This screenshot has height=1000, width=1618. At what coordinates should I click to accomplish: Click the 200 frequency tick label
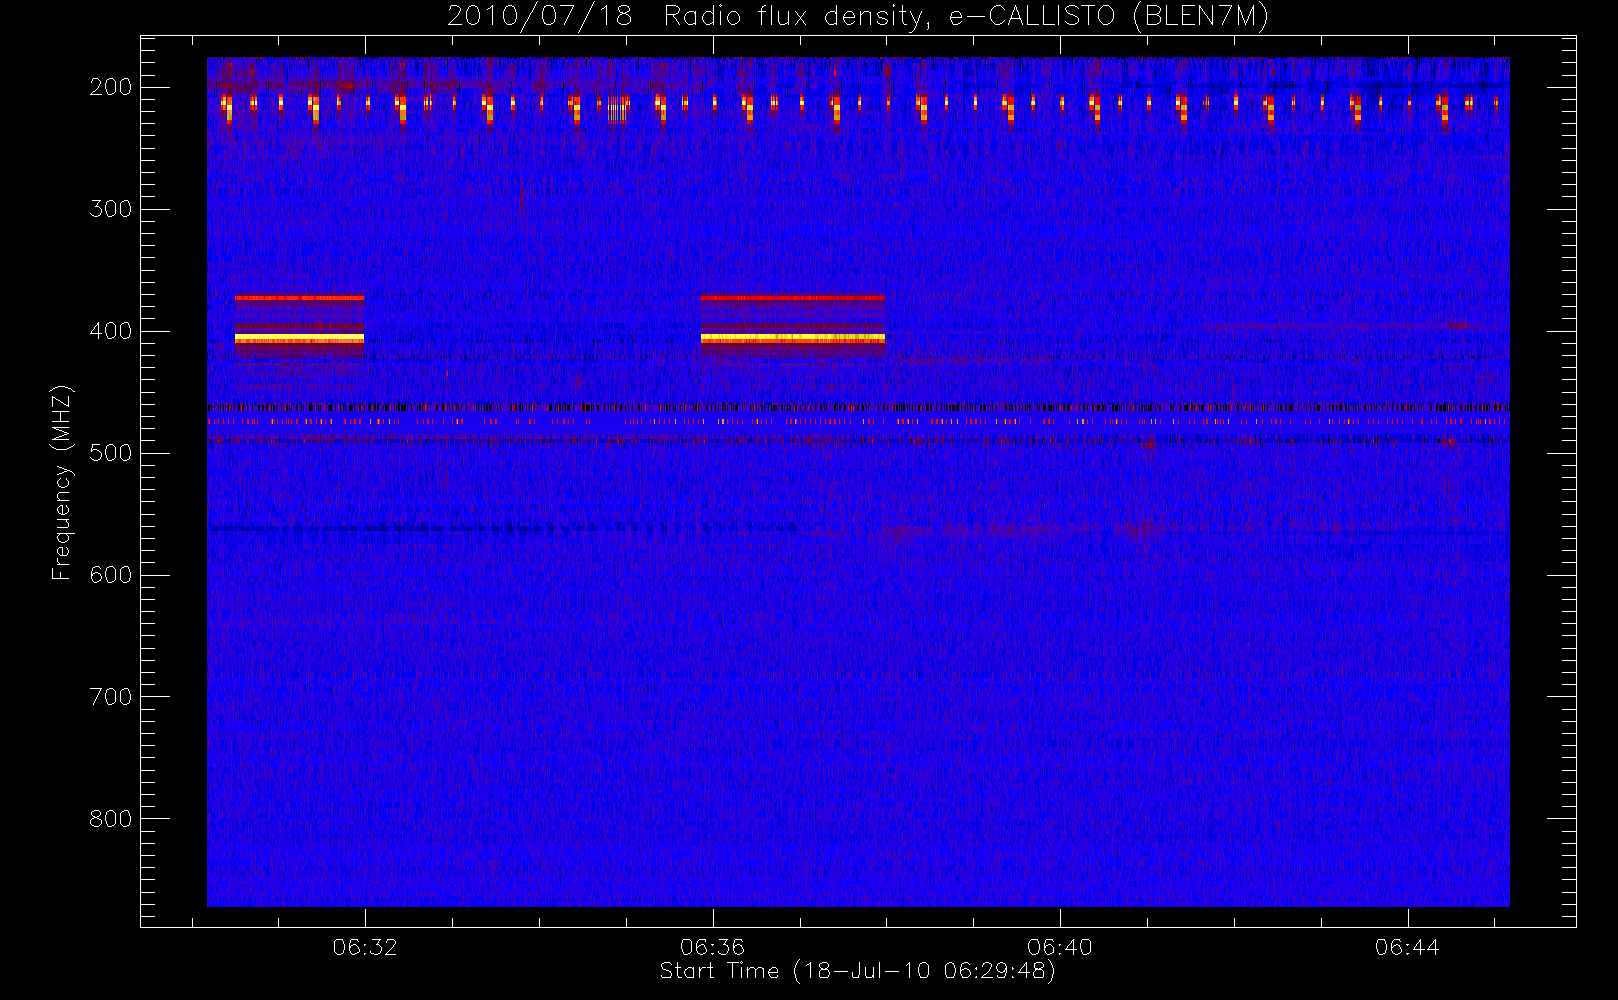111,87
